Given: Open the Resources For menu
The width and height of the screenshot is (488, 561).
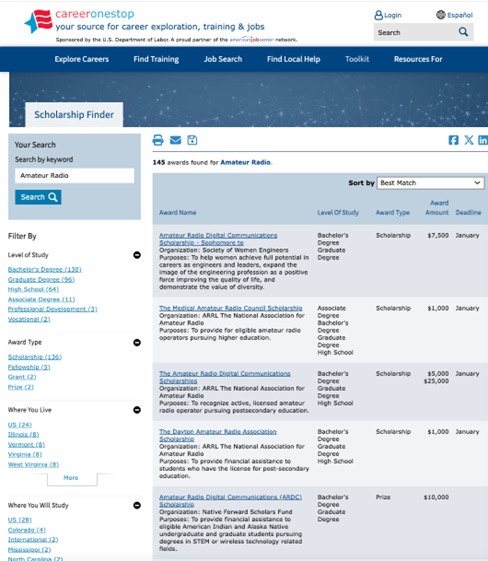Looking at the screenshot, I should (418, 59).
